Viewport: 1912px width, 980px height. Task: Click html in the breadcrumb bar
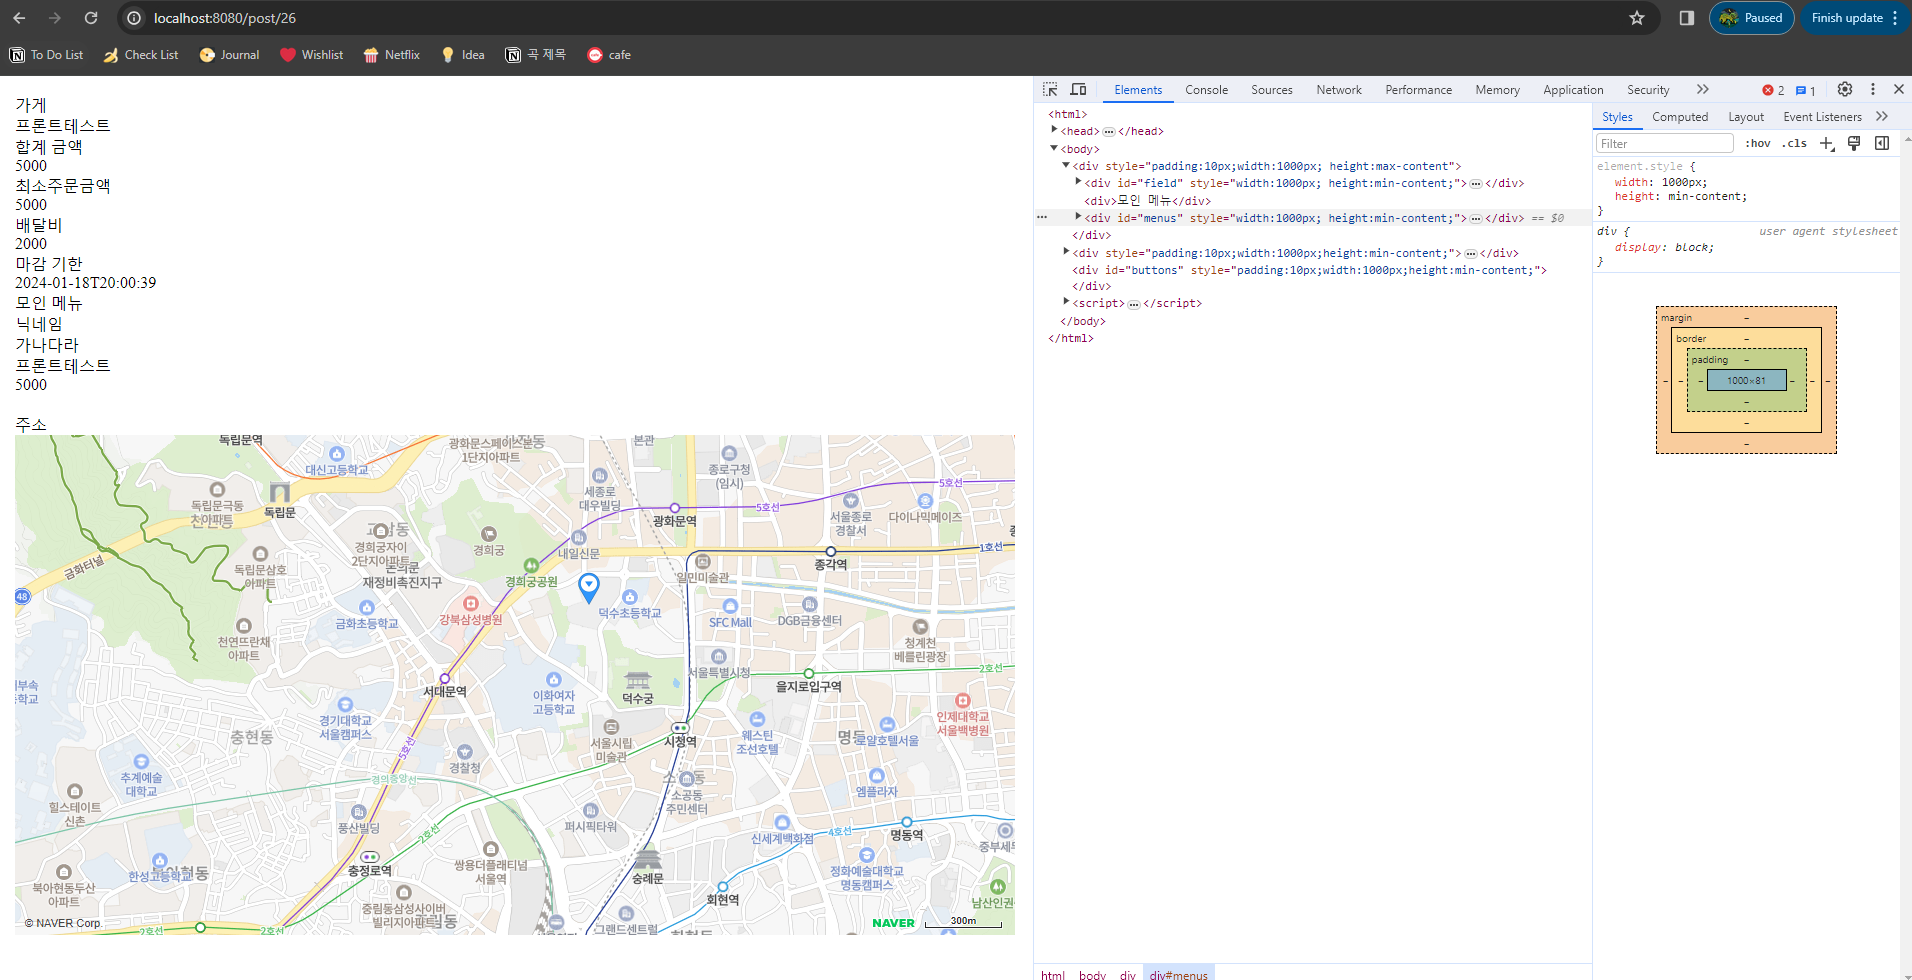[1053, 974]
